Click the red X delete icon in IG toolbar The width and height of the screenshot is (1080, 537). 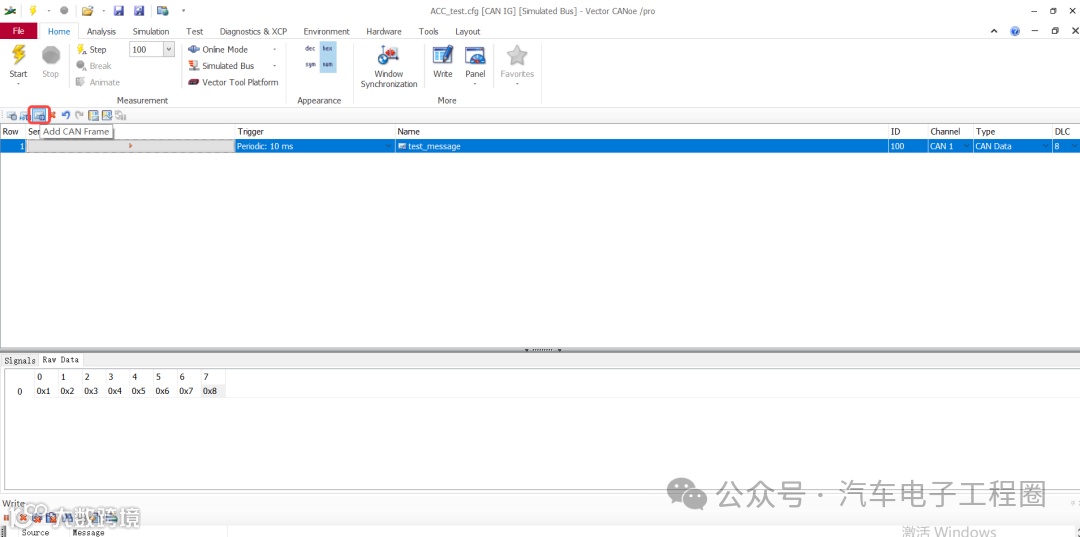(52, 115)
